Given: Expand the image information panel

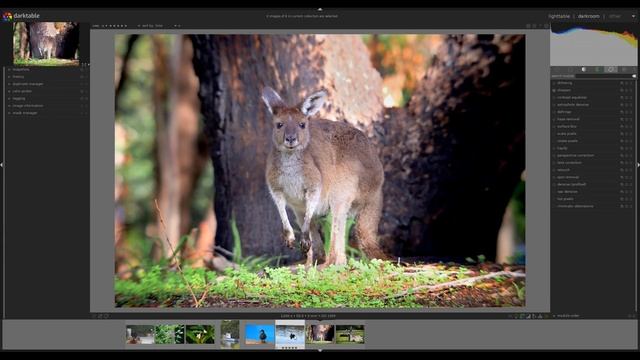Looking at the screenshot, I should (28, 106).
